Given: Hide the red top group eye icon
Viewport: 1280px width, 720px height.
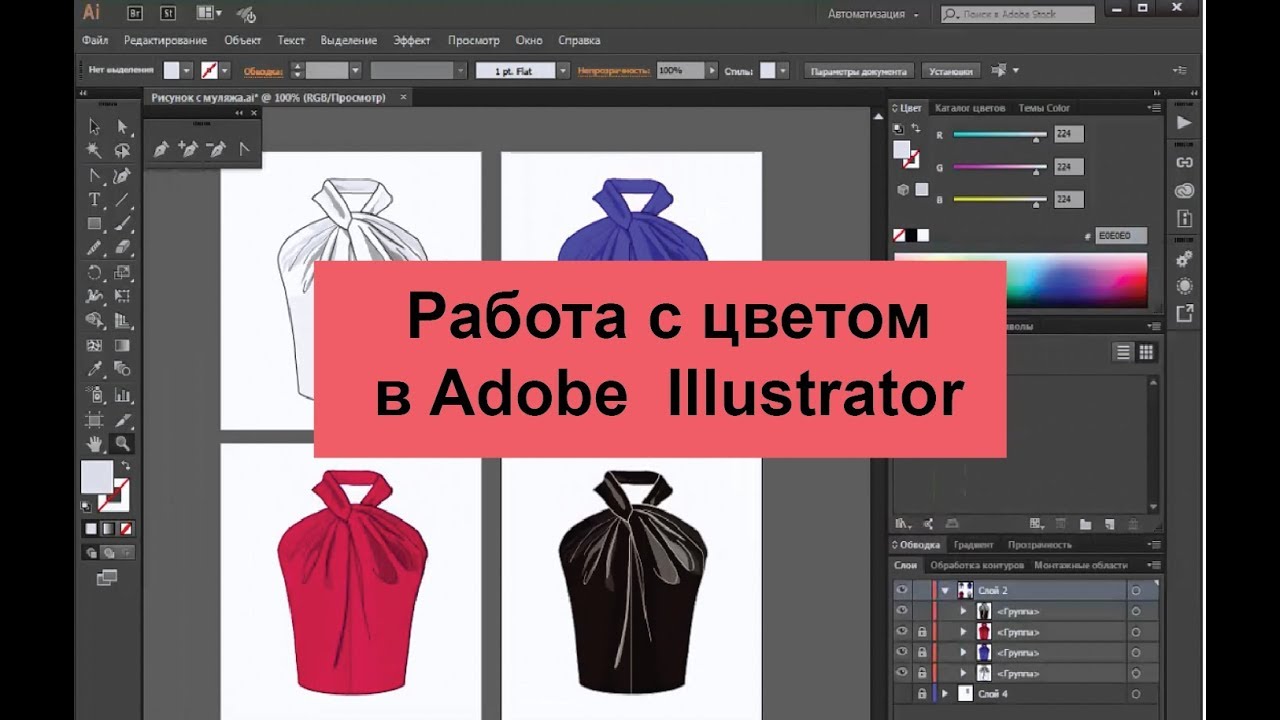Looking at the screenshot, I should (901, 631).
